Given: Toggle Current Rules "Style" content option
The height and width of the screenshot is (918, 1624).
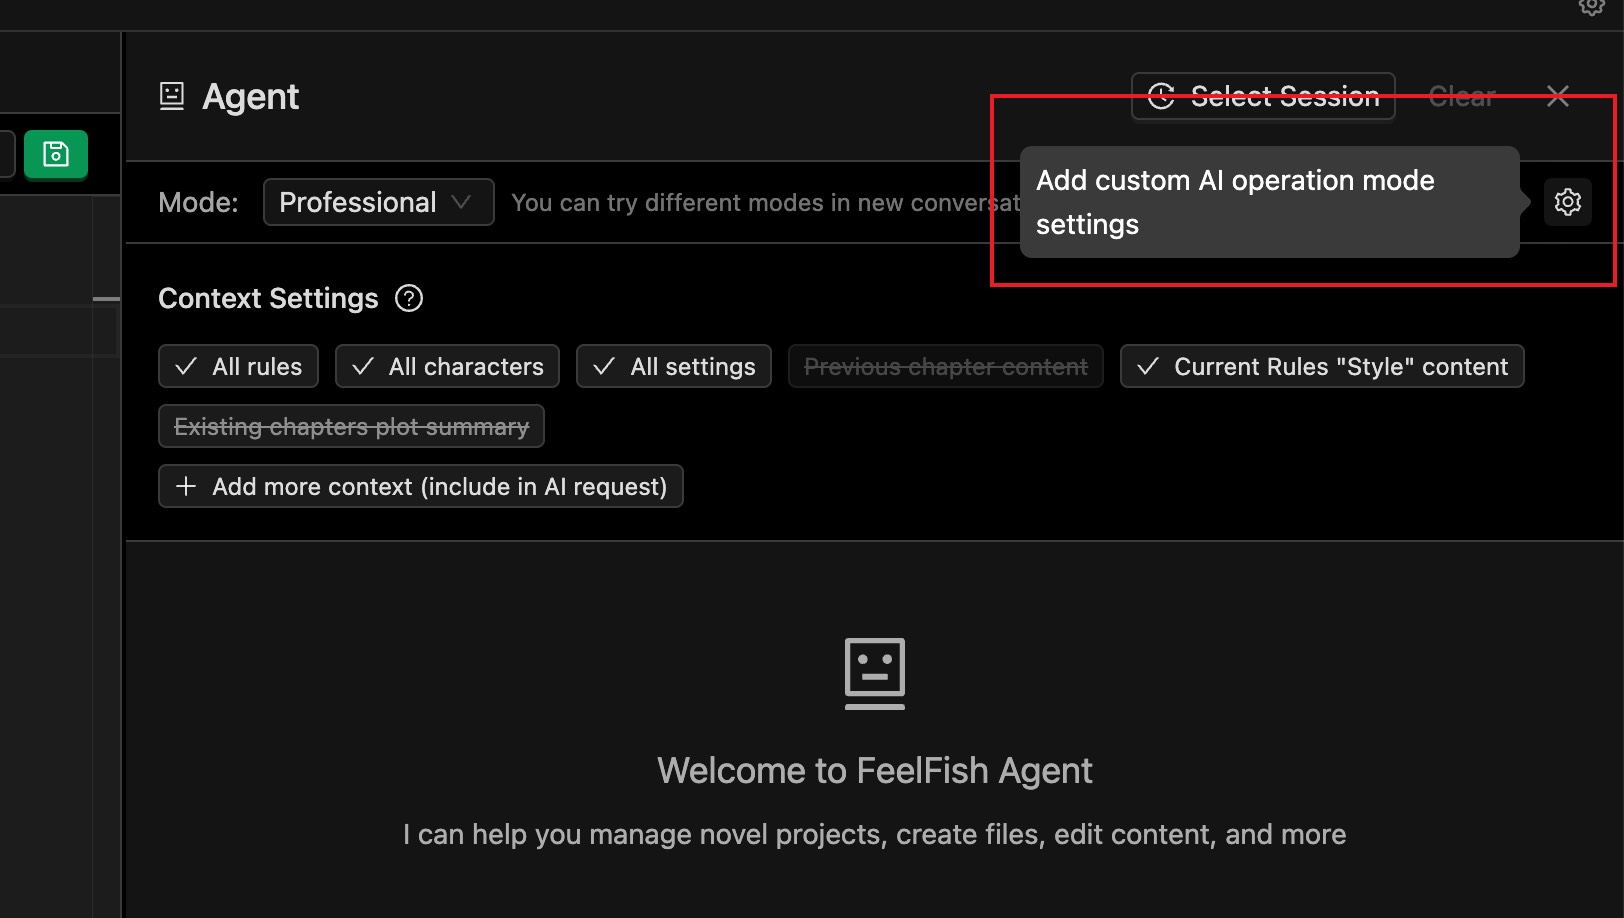Looking at the screenshot, I should point(1321,367).
